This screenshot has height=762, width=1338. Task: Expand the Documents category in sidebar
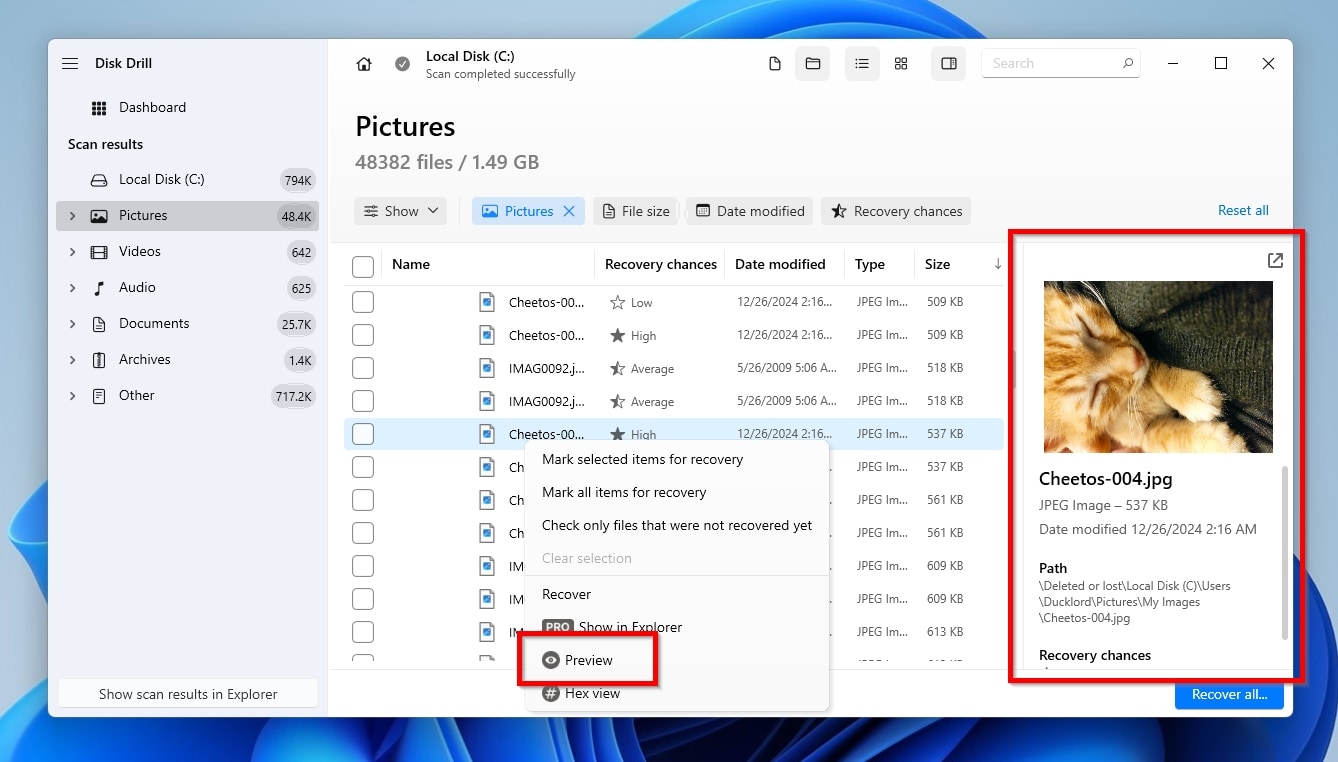point(72,324)
